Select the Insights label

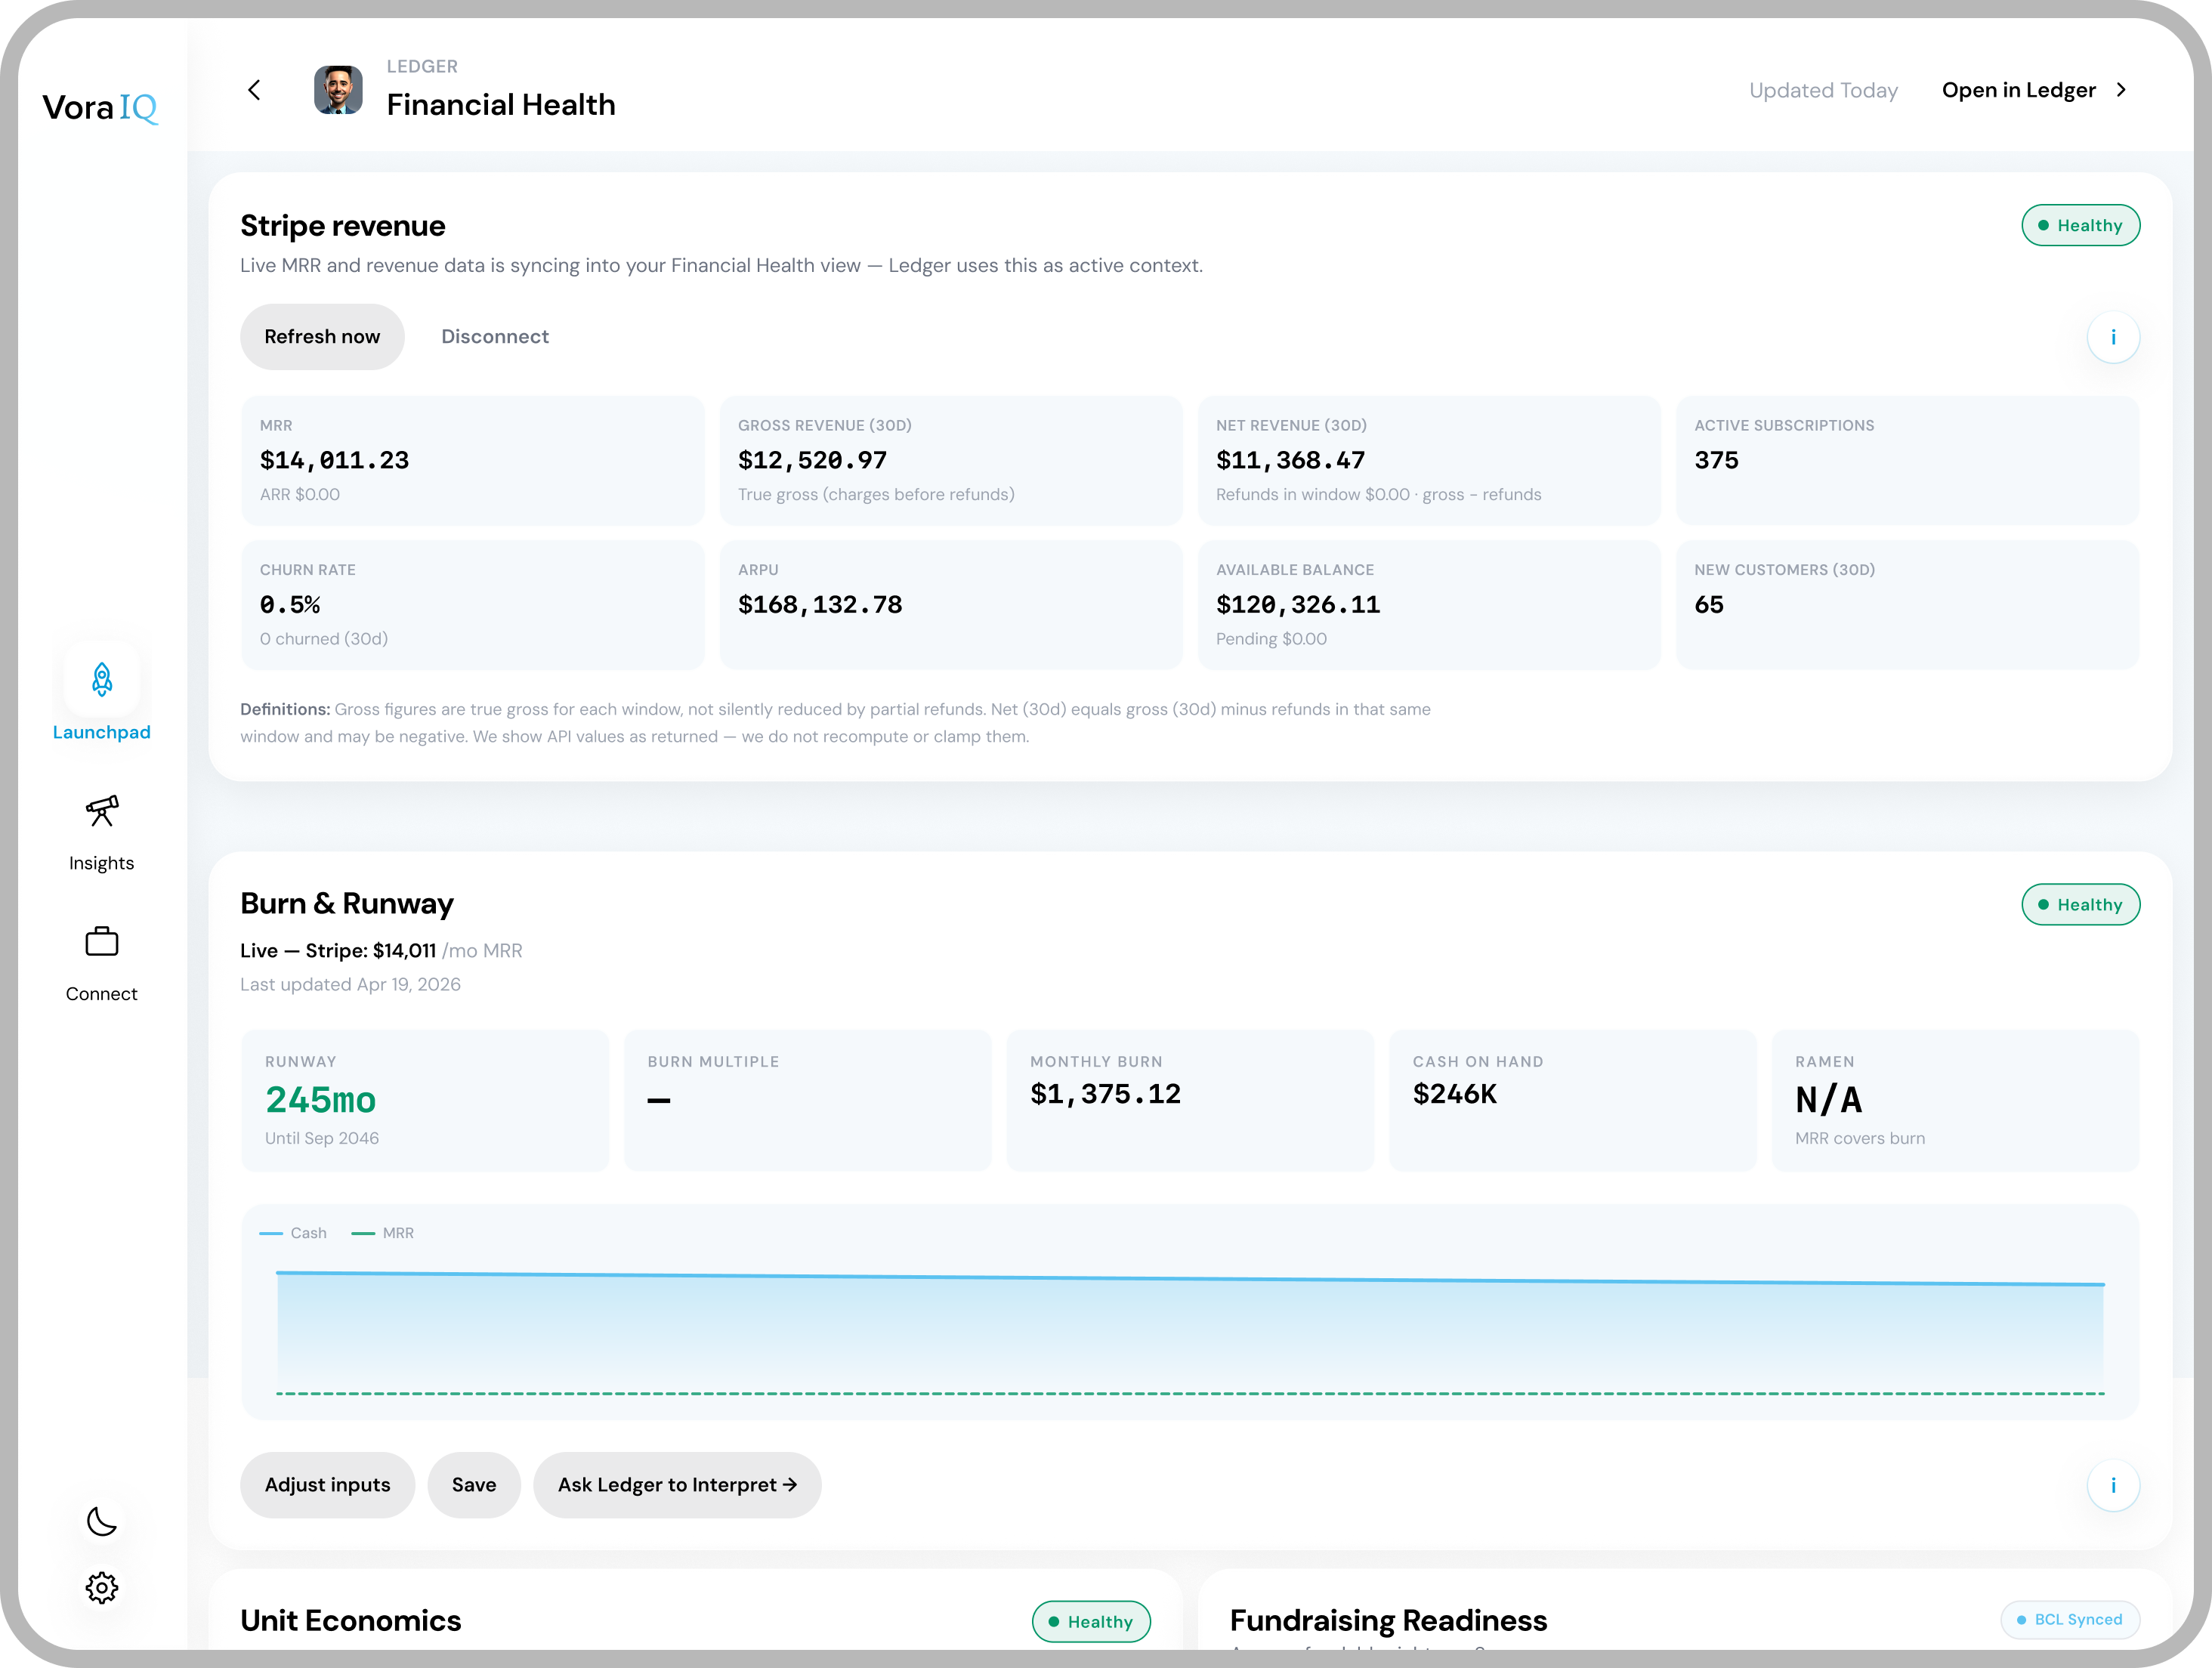(x=102, y=863)
